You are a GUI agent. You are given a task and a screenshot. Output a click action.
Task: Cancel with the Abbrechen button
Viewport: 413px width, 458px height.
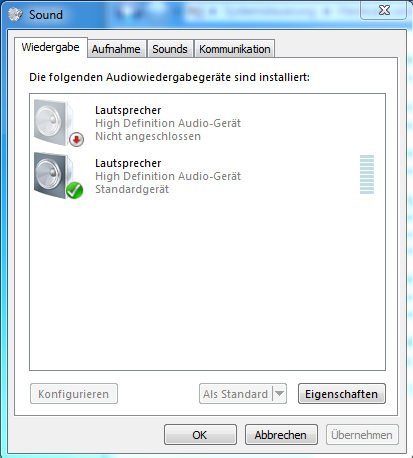coord(281,435)
